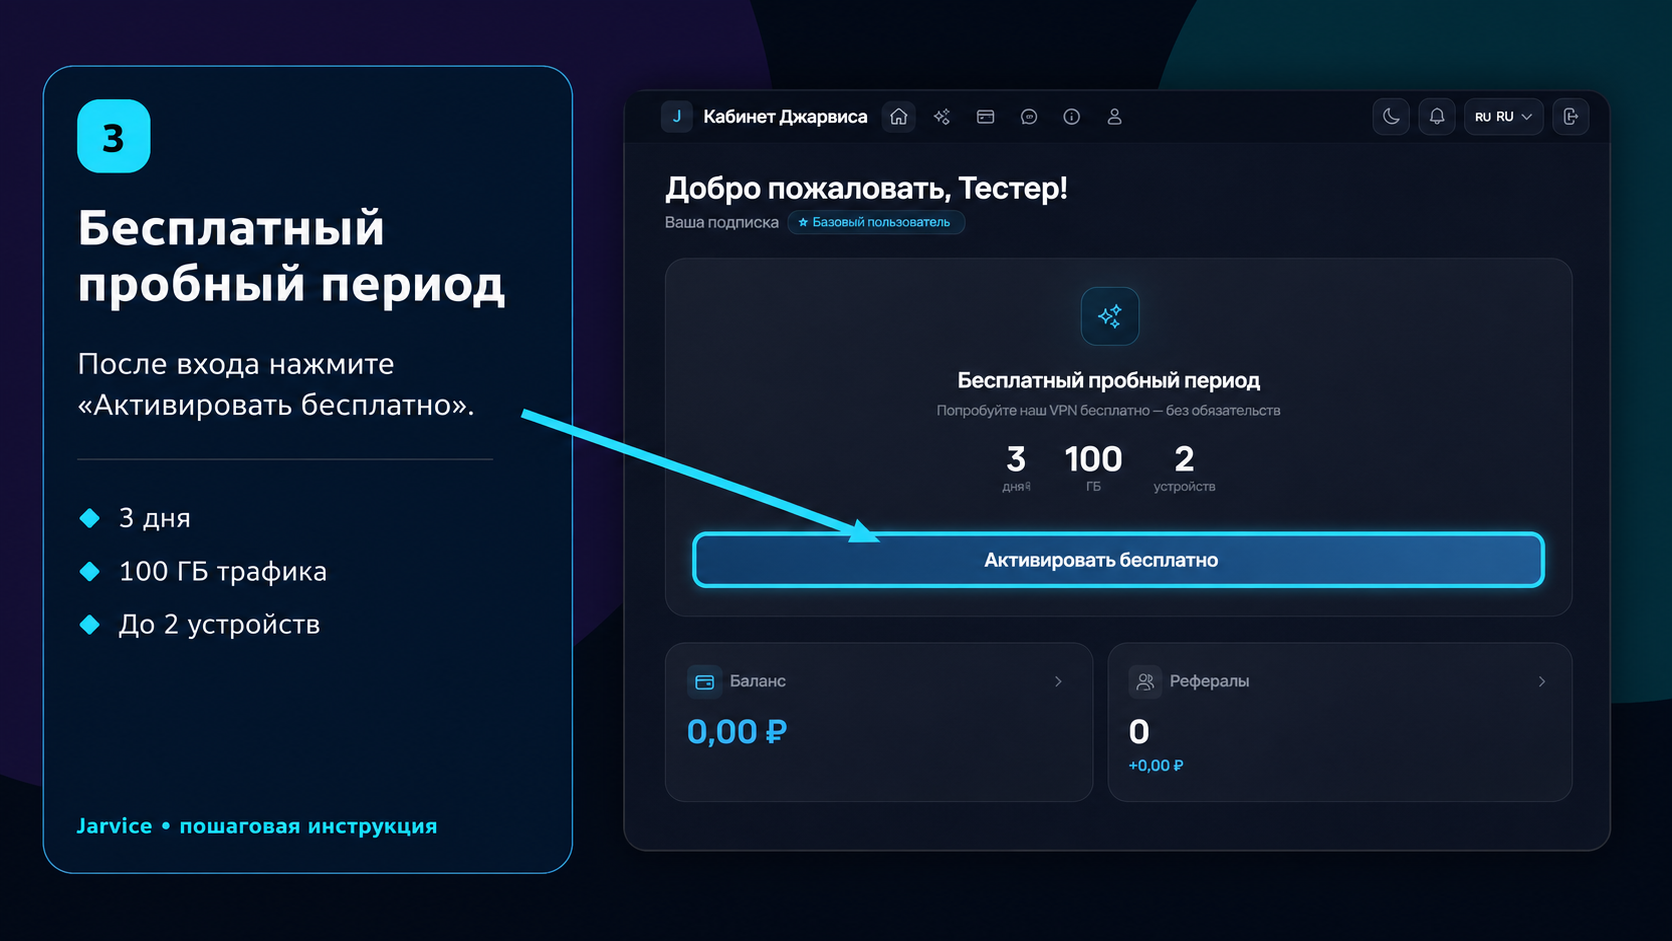Click the Кабинет Джарвиса title

(x=785, y=117)
